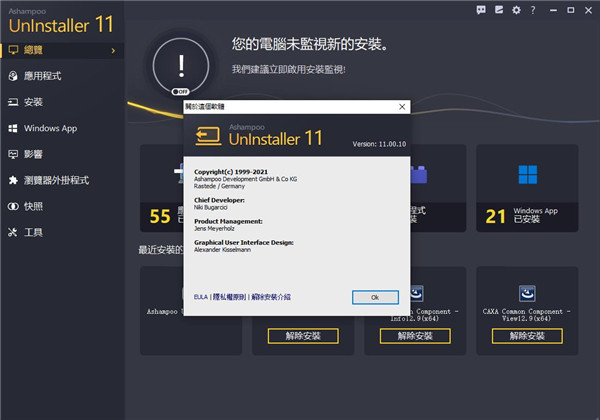
Task: Click Ok in the about dialog
Action: coord(375,297)
